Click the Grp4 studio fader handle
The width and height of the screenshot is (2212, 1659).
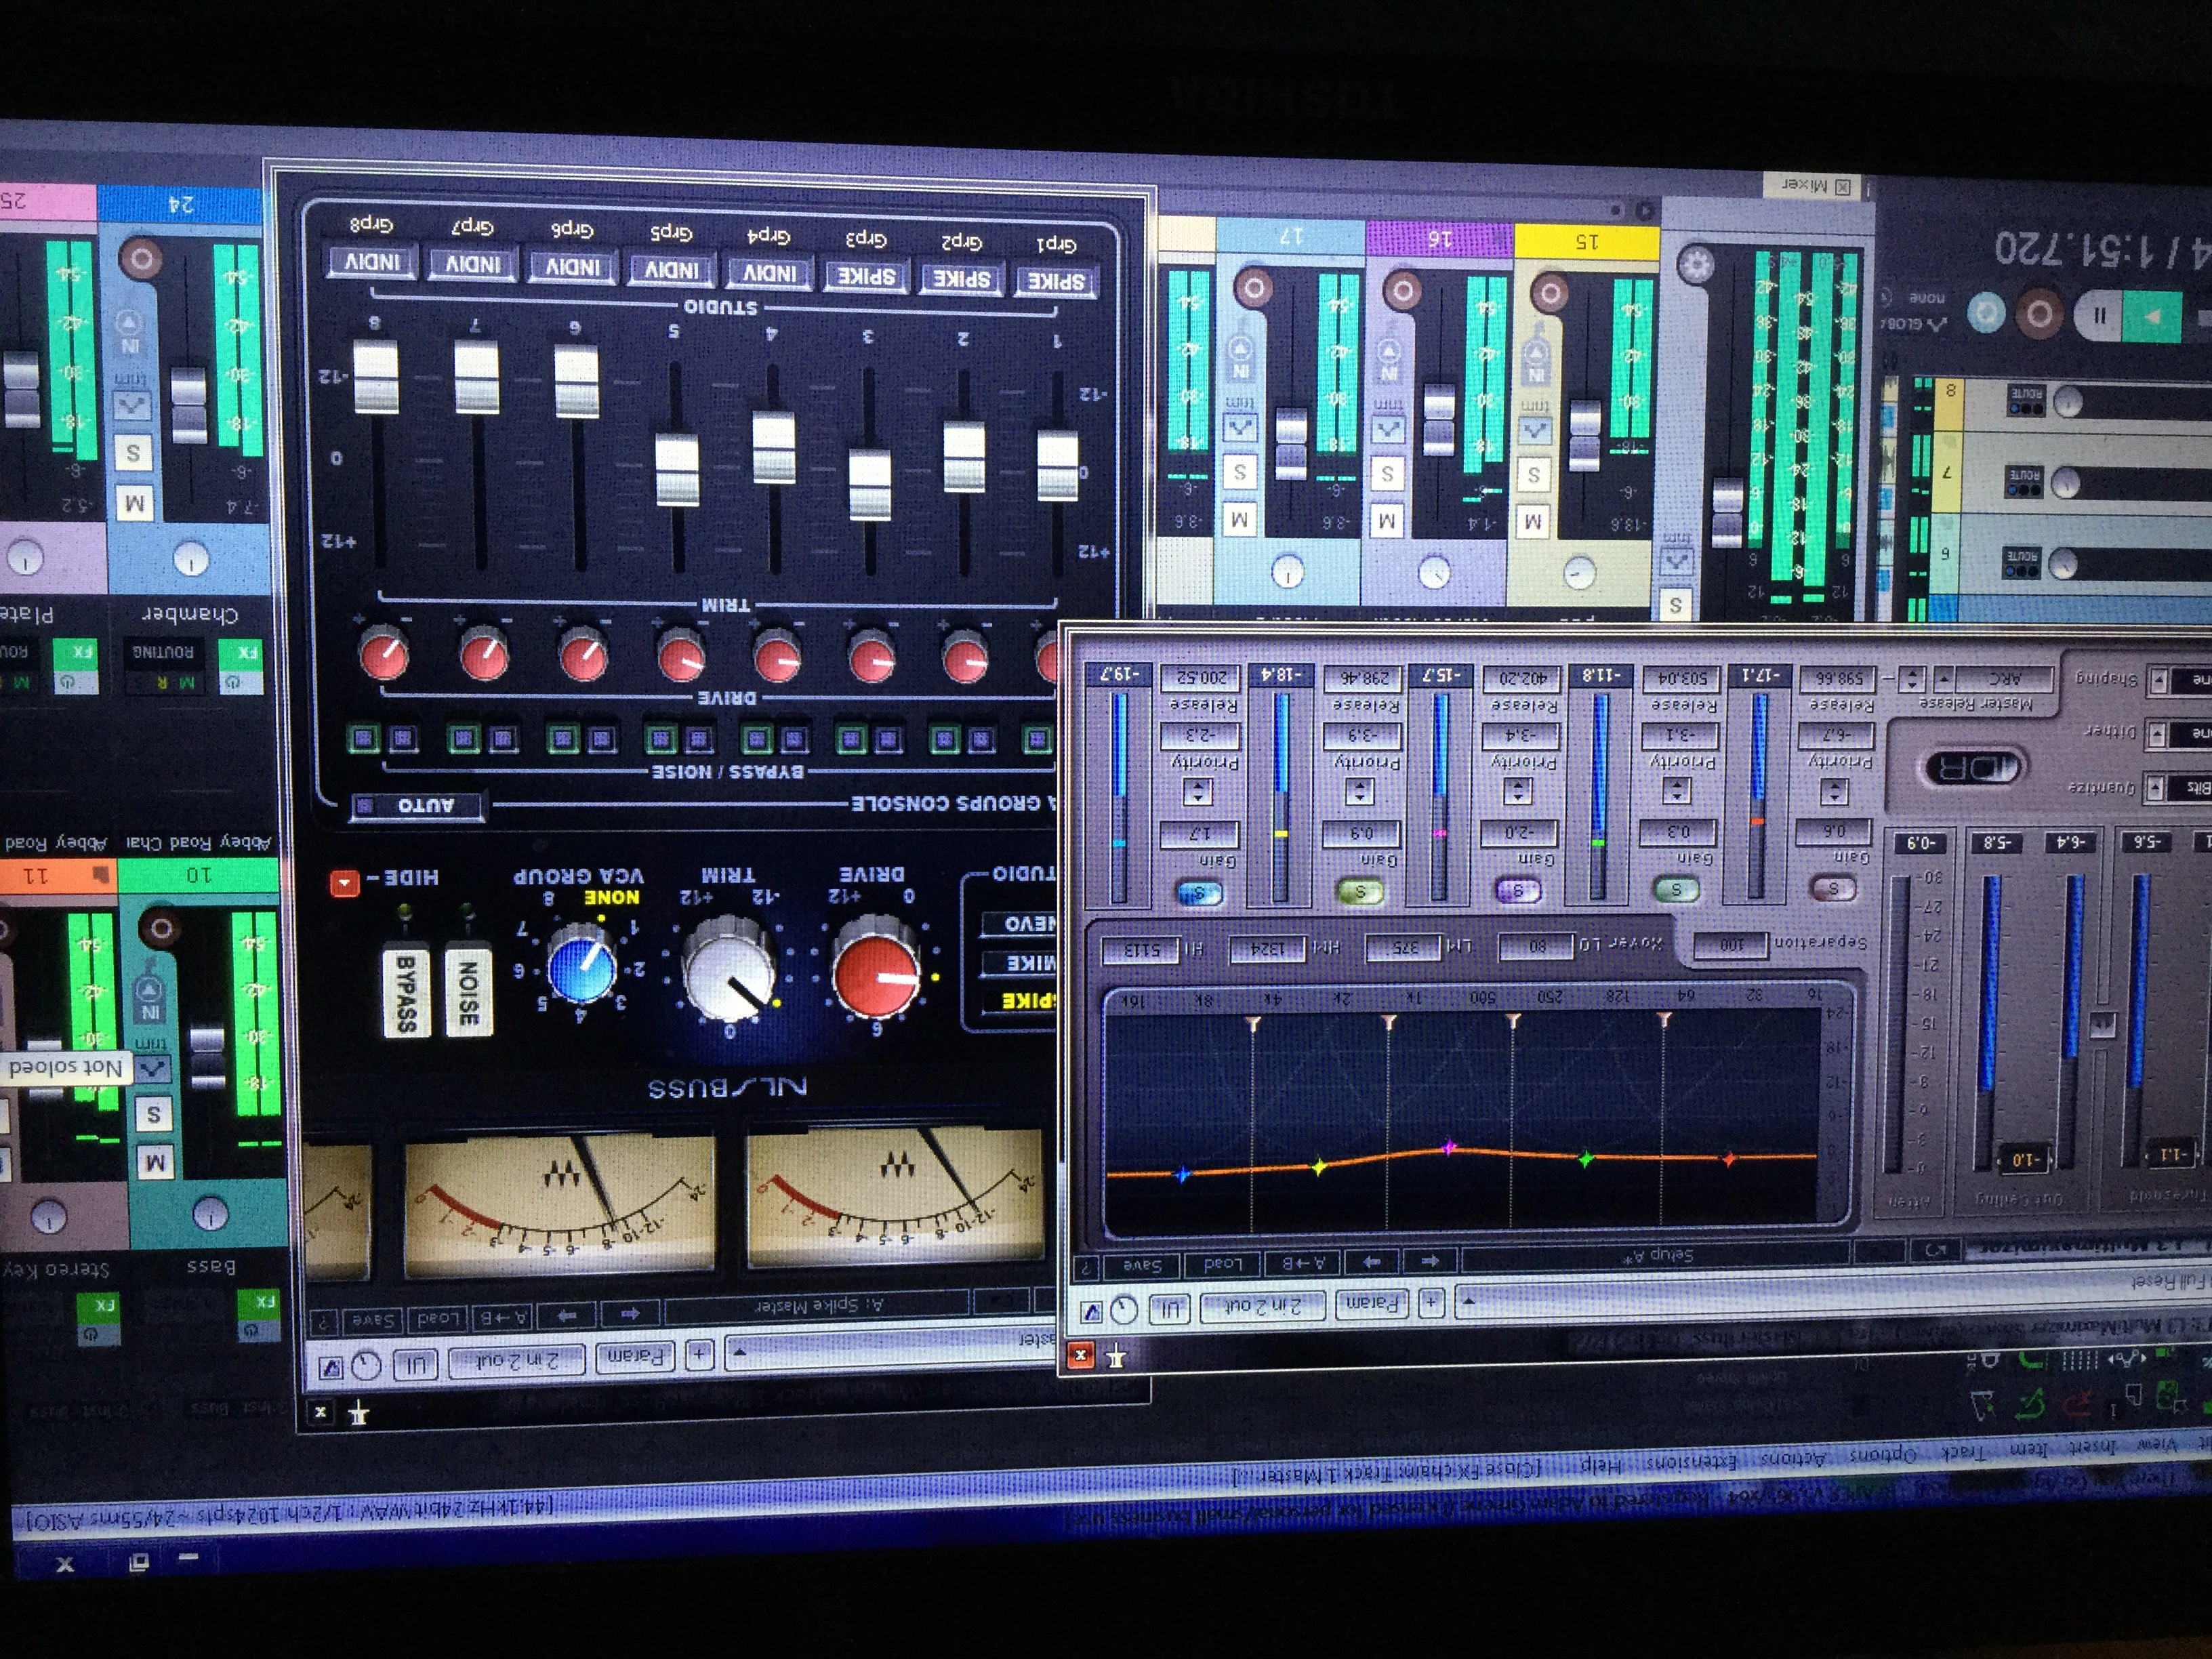click(x=773, y=449)
